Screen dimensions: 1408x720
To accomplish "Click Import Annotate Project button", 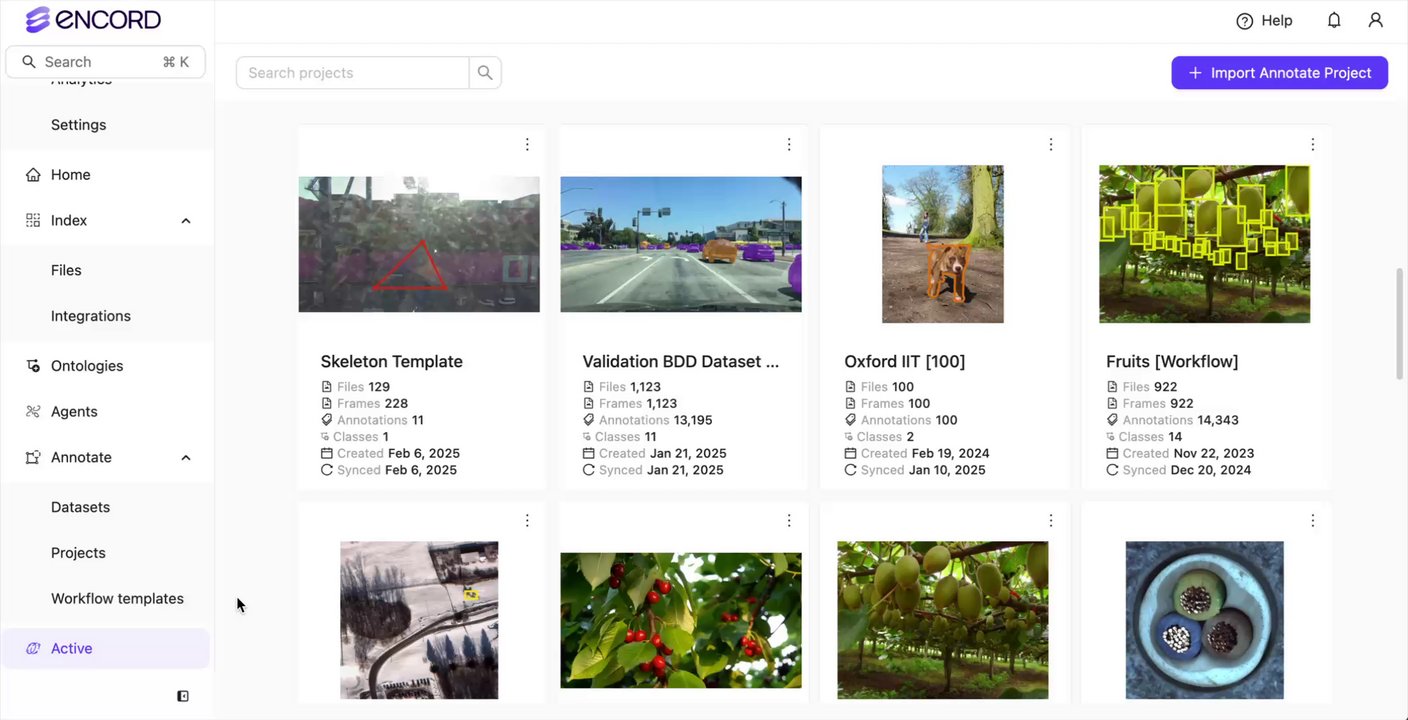I will pos(1280,73).
